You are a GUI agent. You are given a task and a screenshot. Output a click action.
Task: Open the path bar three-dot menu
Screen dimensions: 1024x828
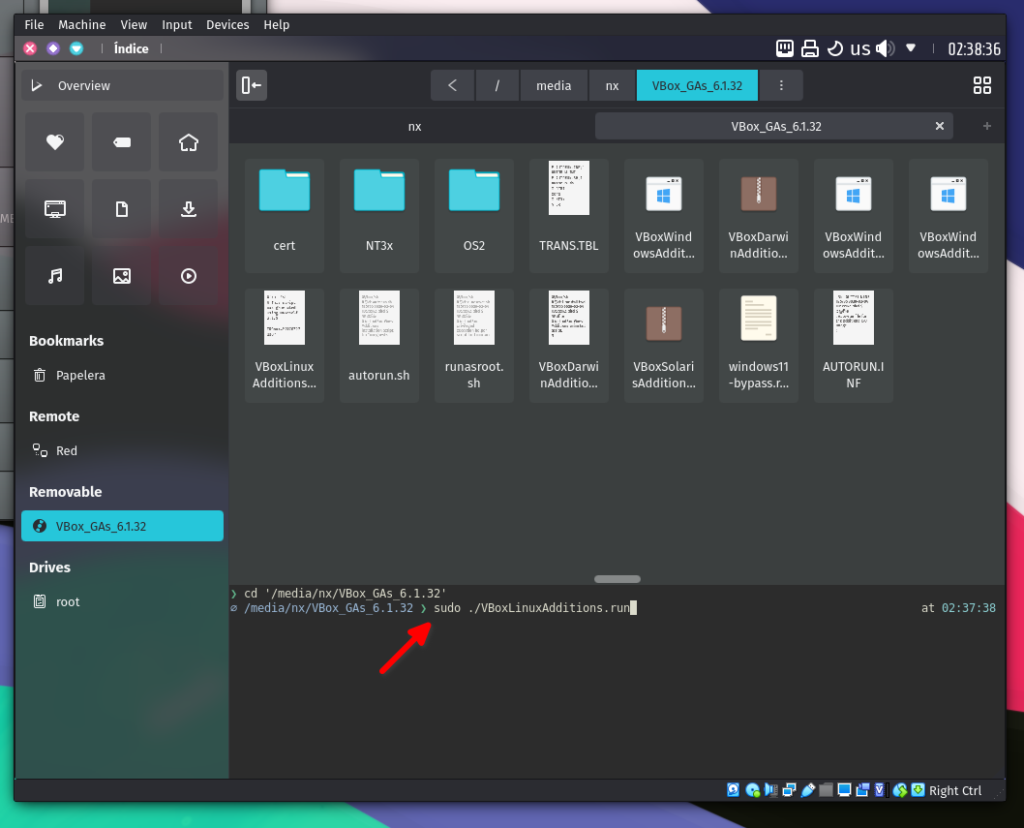coord(780,85)
